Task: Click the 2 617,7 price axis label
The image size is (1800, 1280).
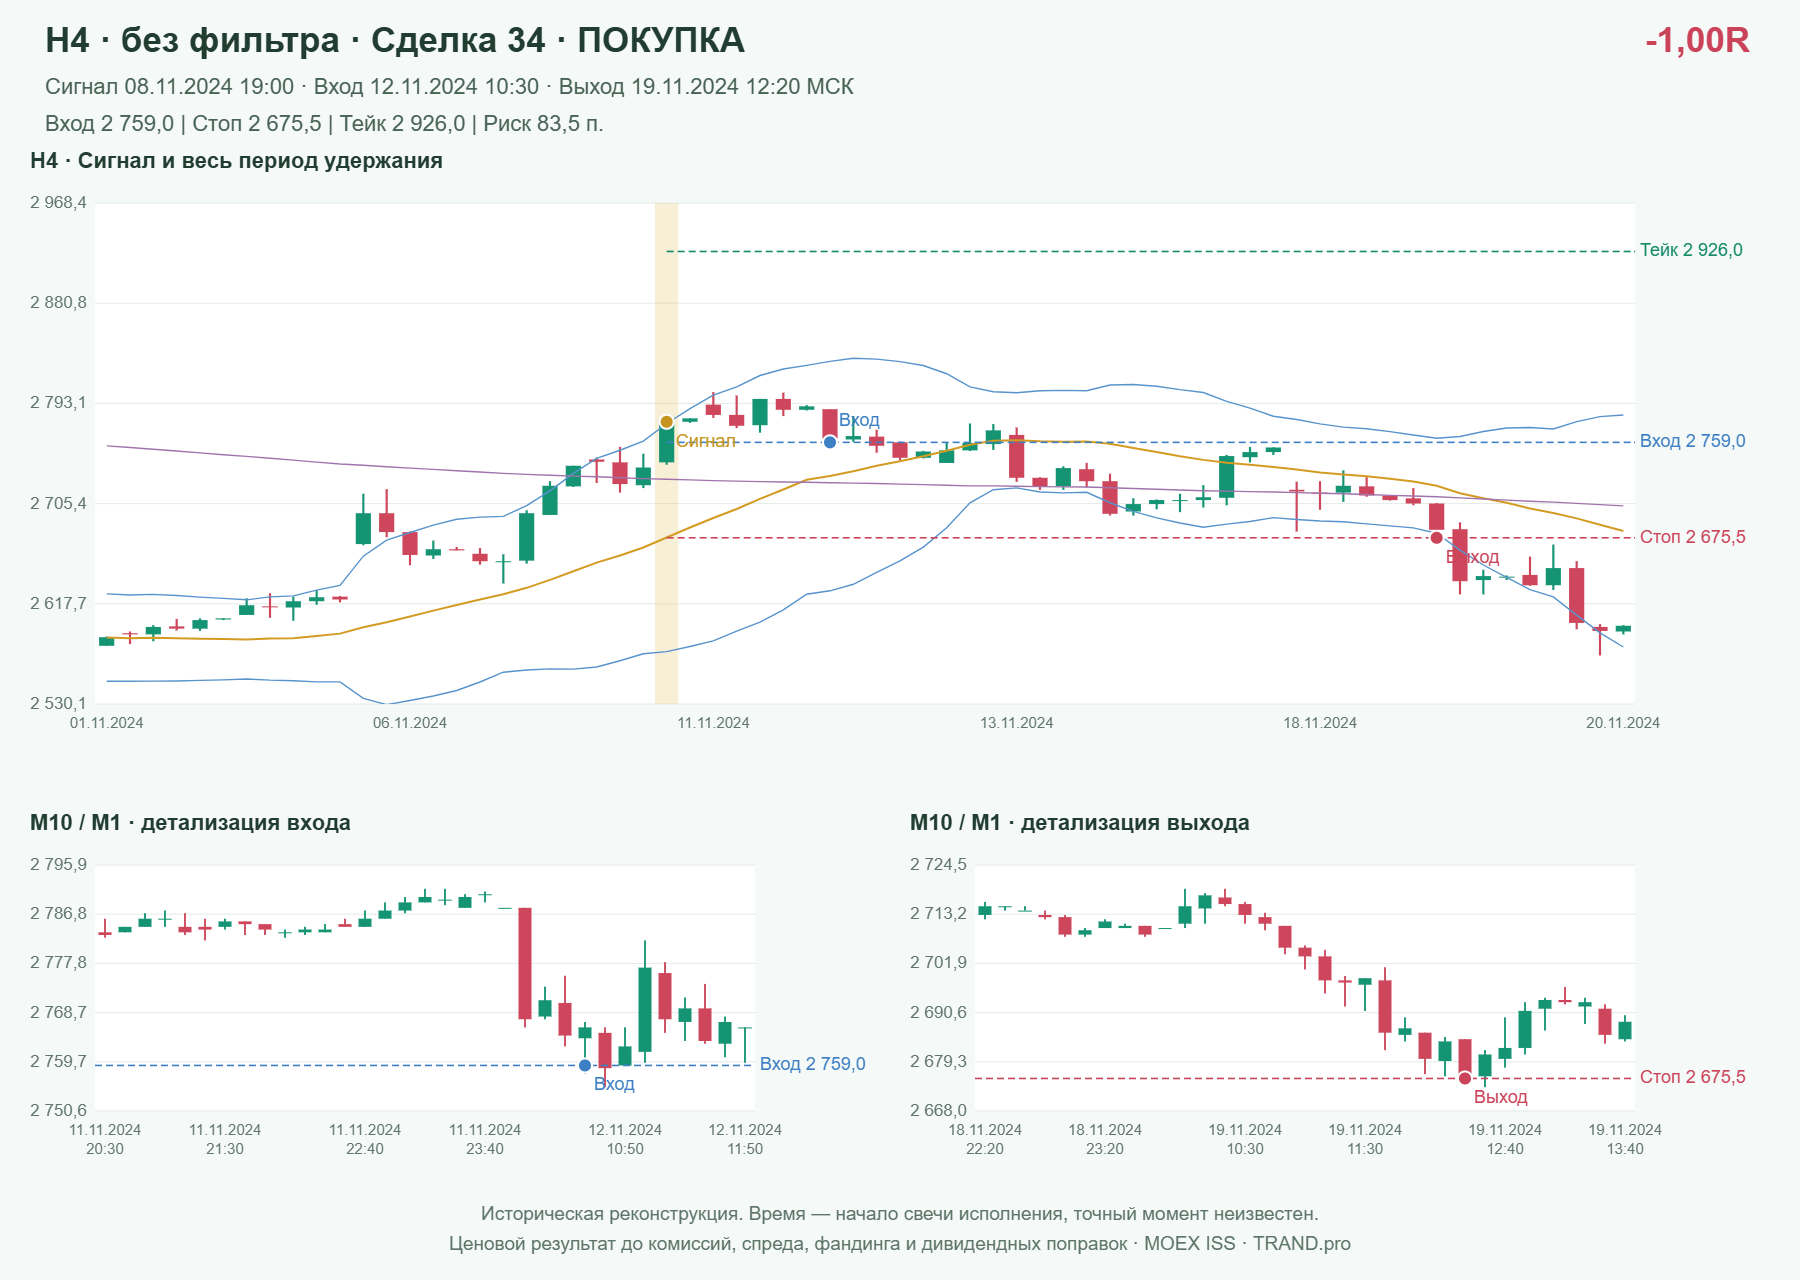Action: click(x=58, y=603)
